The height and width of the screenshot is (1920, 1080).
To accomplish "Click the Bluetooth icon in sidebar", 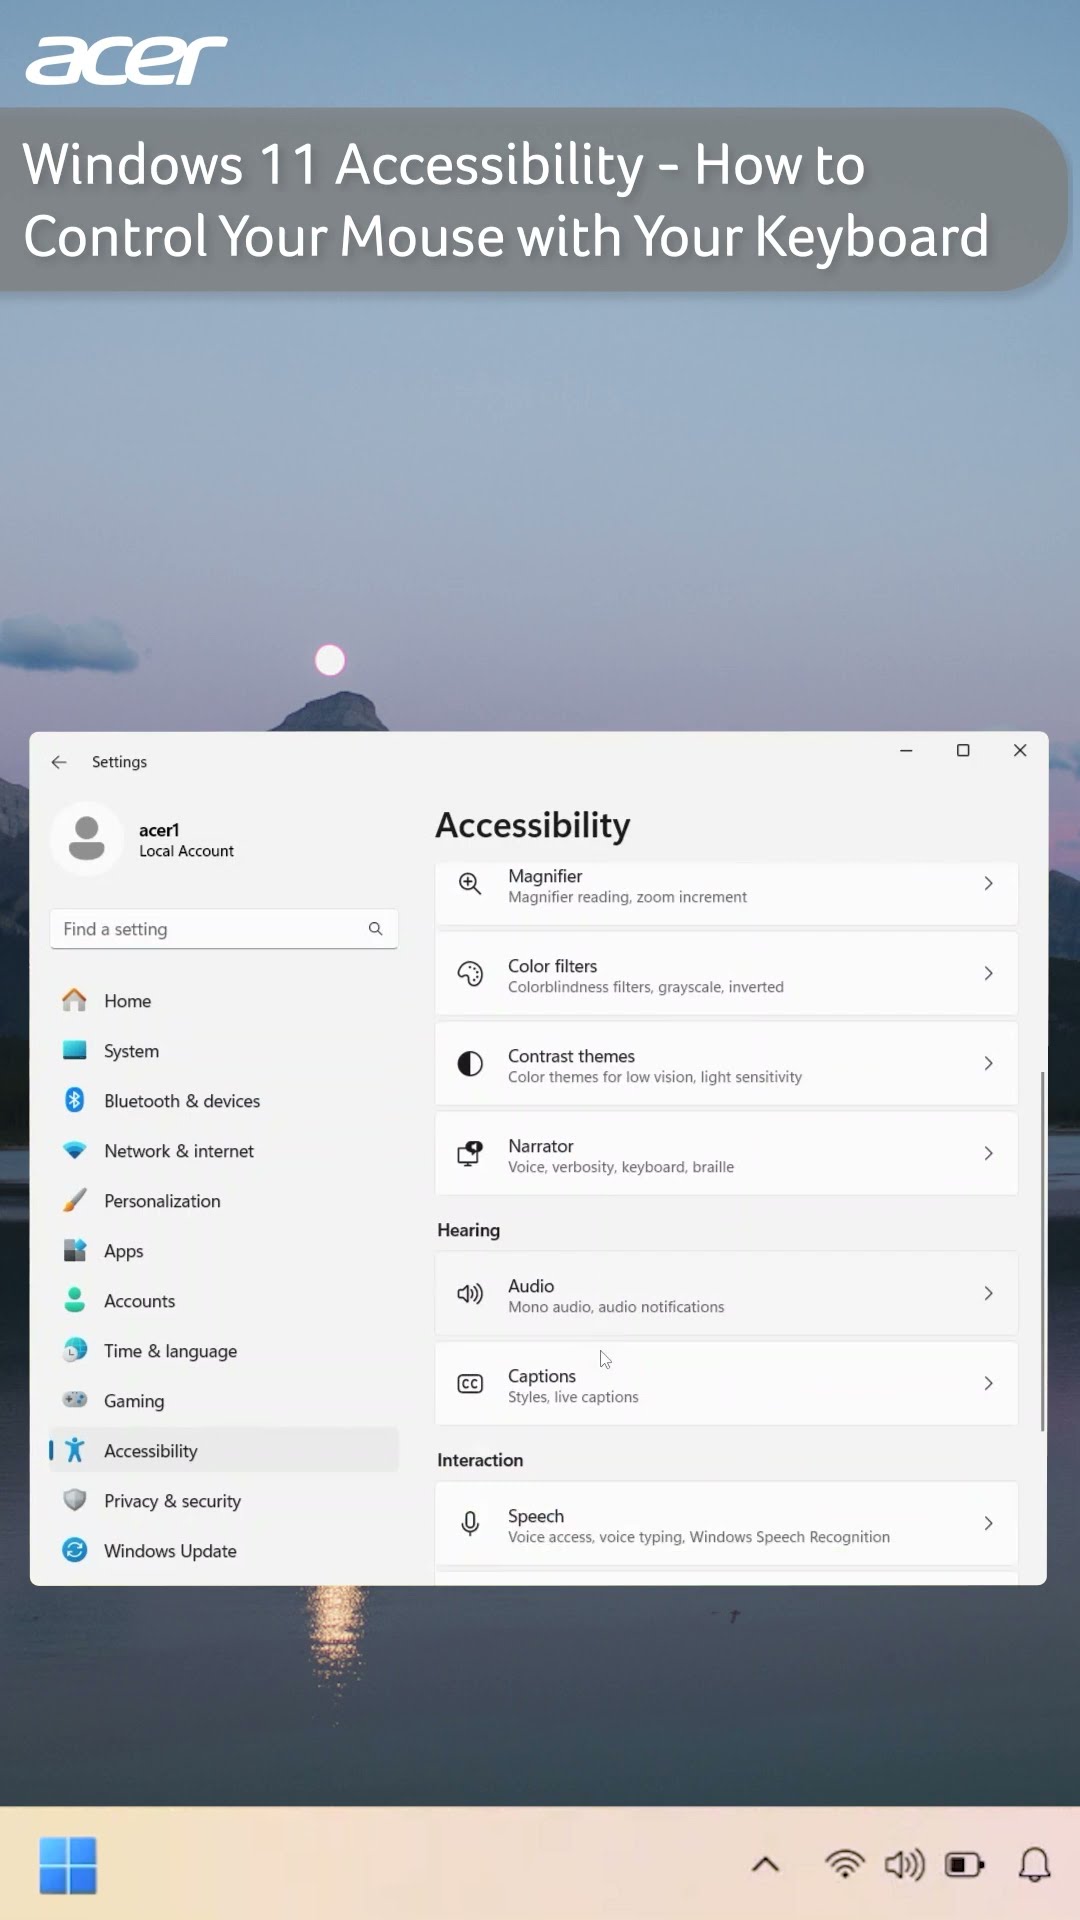I will [x=74, y=1100].
